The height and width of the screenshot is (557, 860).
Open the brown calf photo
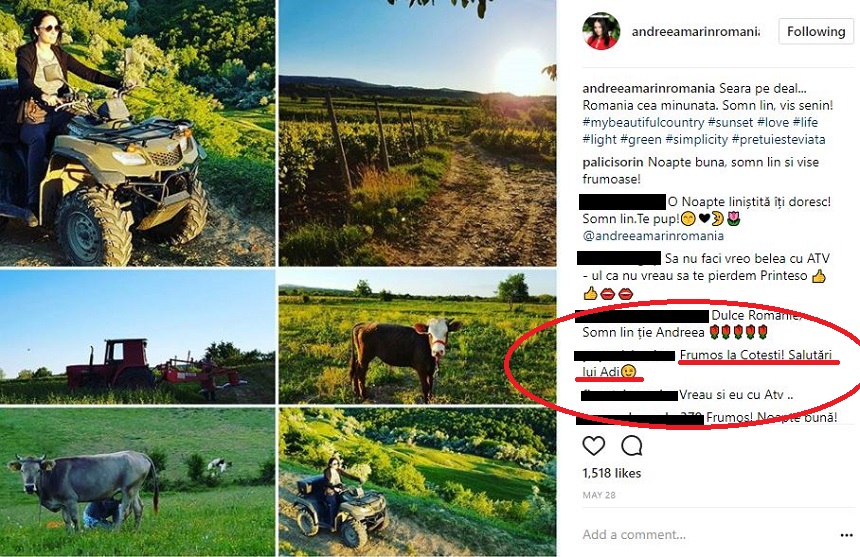(417, 336)
